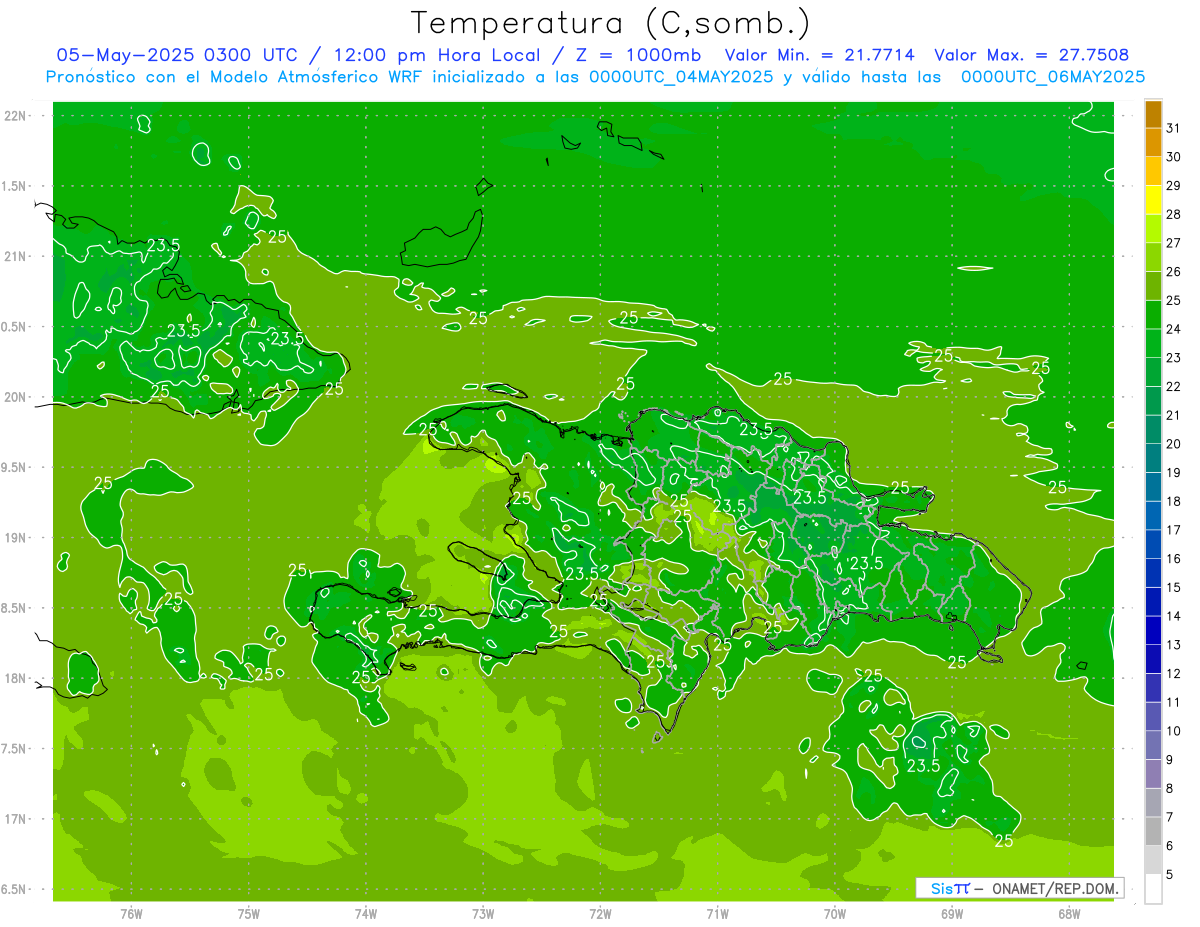Click 'Valor Min. = 21.7714' text

point(819,55)
